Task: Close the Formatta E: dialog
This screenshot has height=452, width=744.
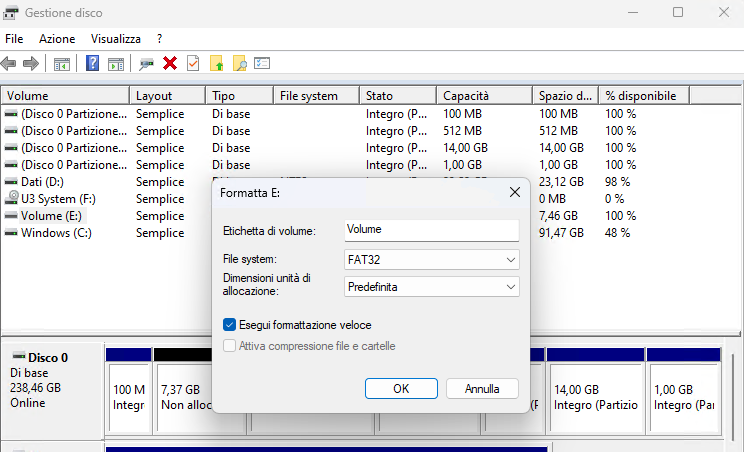Action: click(x=515, y=192)
